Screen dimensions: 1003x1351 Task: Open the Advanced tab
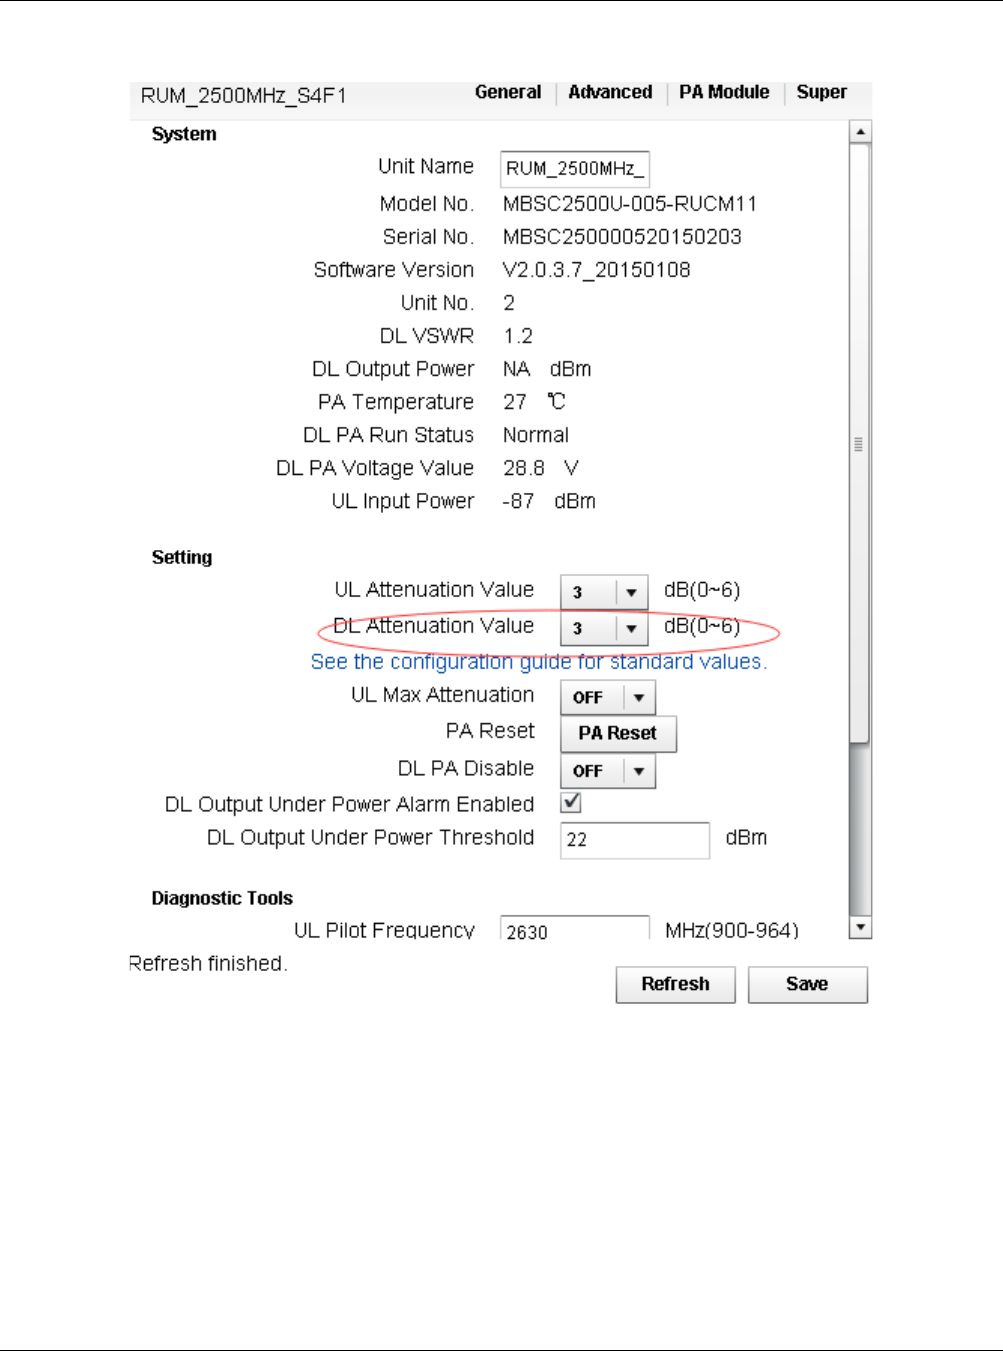[x=610, y=92]
